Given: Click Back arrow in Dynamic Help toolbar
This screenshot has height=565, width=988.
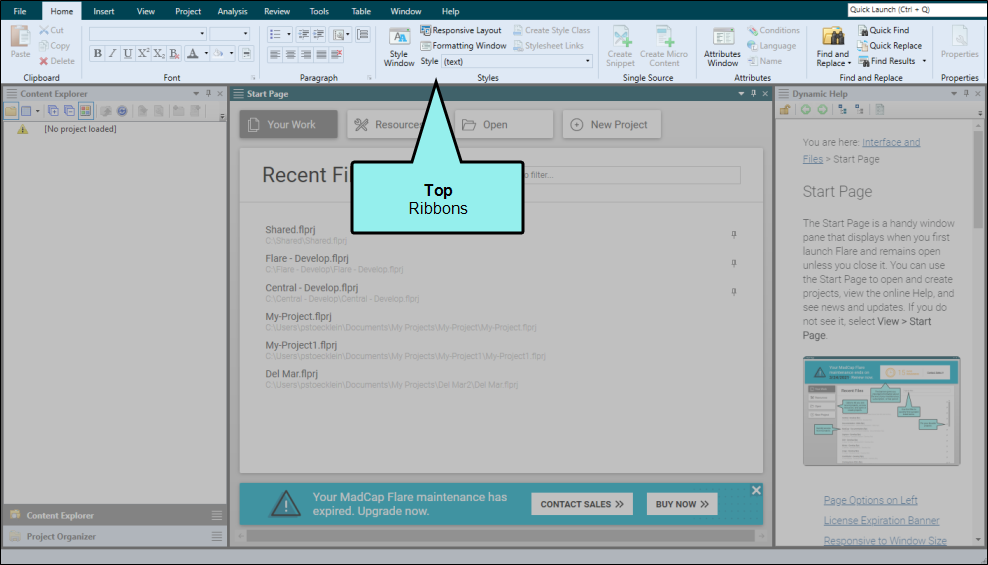Looking at the screenshot, I should 806,110.
